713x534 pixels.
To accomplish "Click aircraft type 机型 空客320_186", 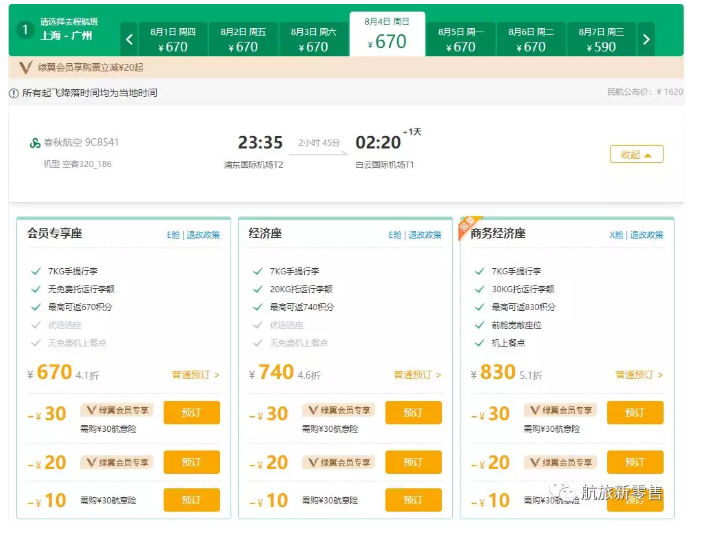I will tap(78, 164).
